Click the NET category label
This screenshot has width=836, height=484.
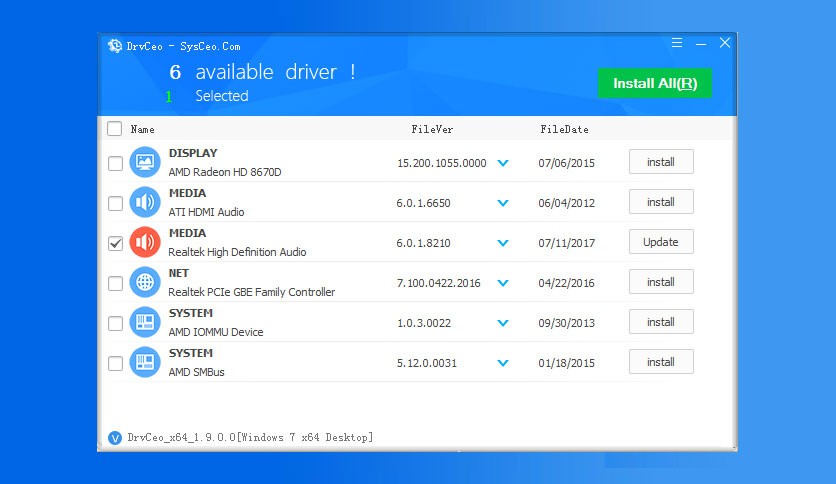pos(179,273)
